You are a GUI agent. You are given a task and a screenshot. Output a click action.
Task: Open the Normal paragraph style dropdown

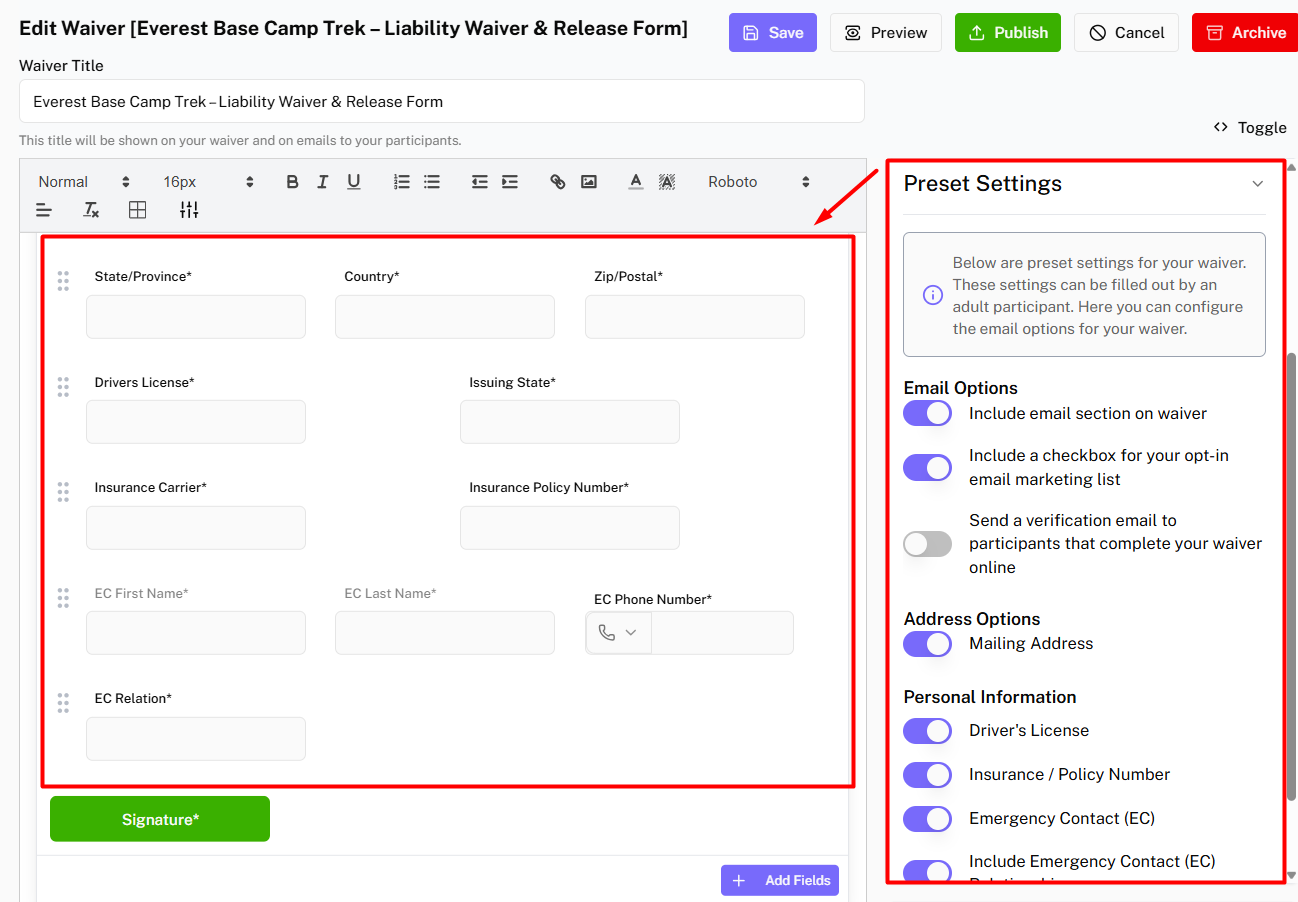click(x=84, y=182)
